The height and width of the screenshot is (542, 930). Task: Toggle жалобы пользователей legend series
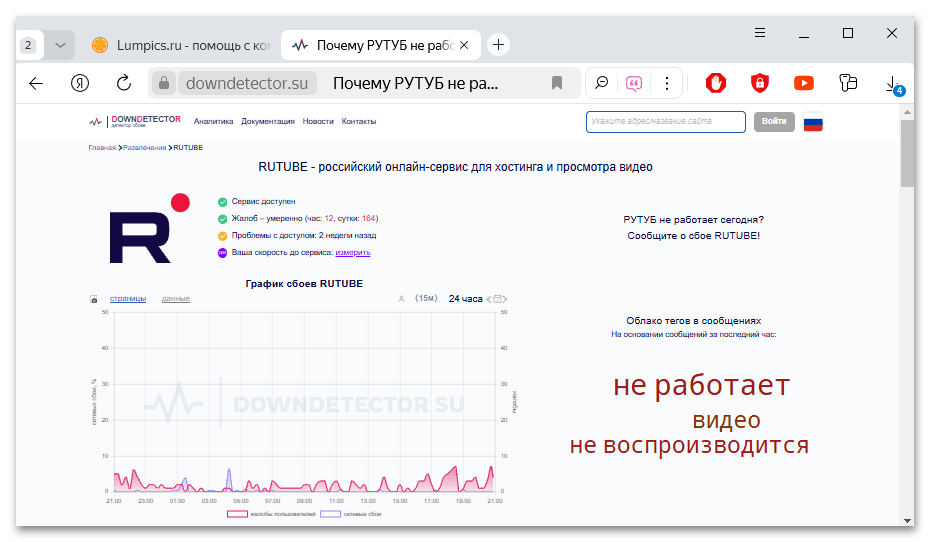click(271, 514)
